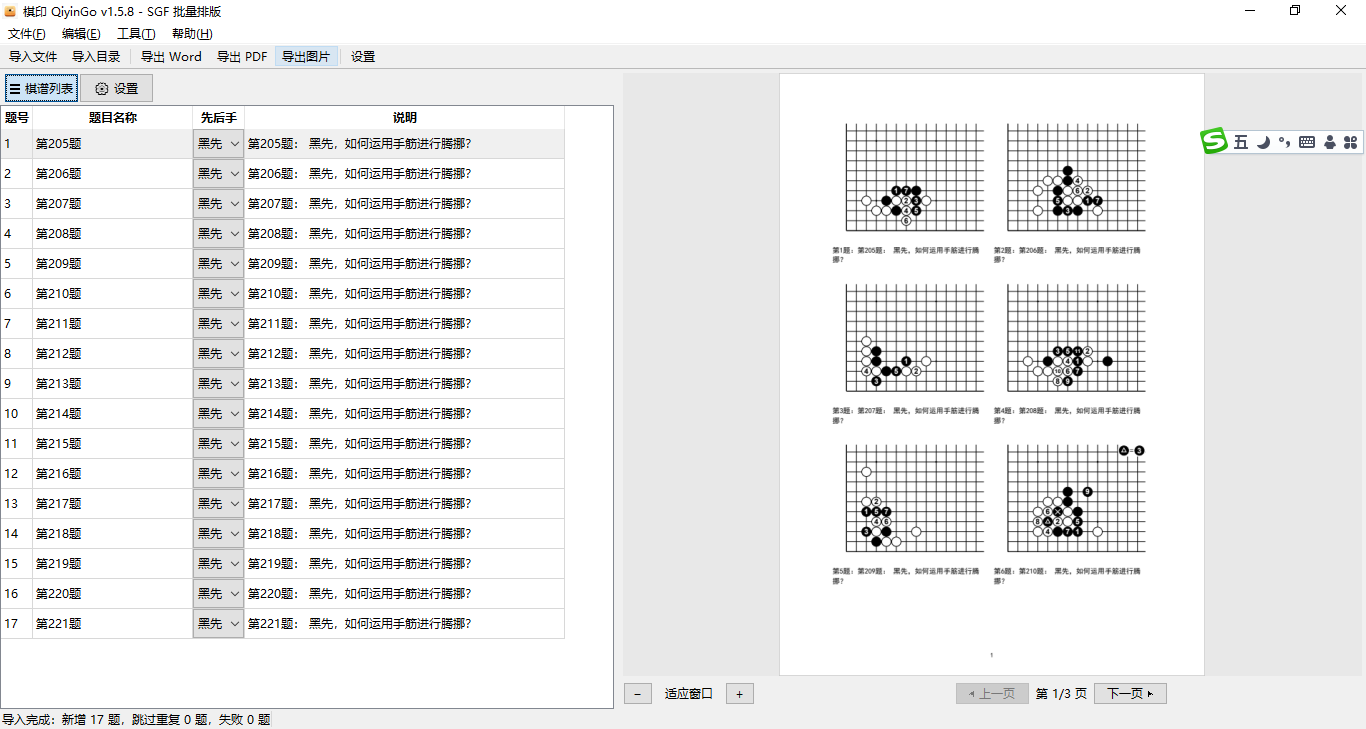Toggle the Sogou moon Chinese/English icon

1263,142
